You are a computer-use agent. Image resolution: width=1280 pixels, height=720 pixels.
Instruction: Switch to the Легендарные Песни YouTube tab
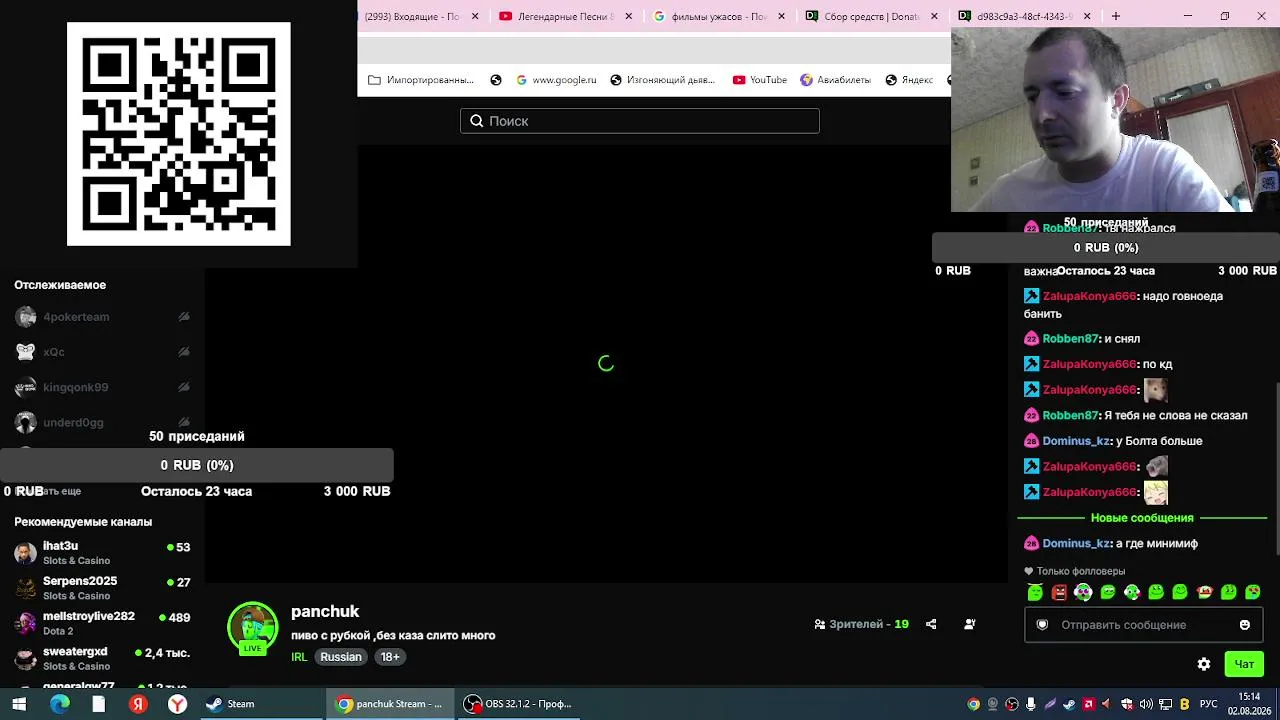click(566, 16)
